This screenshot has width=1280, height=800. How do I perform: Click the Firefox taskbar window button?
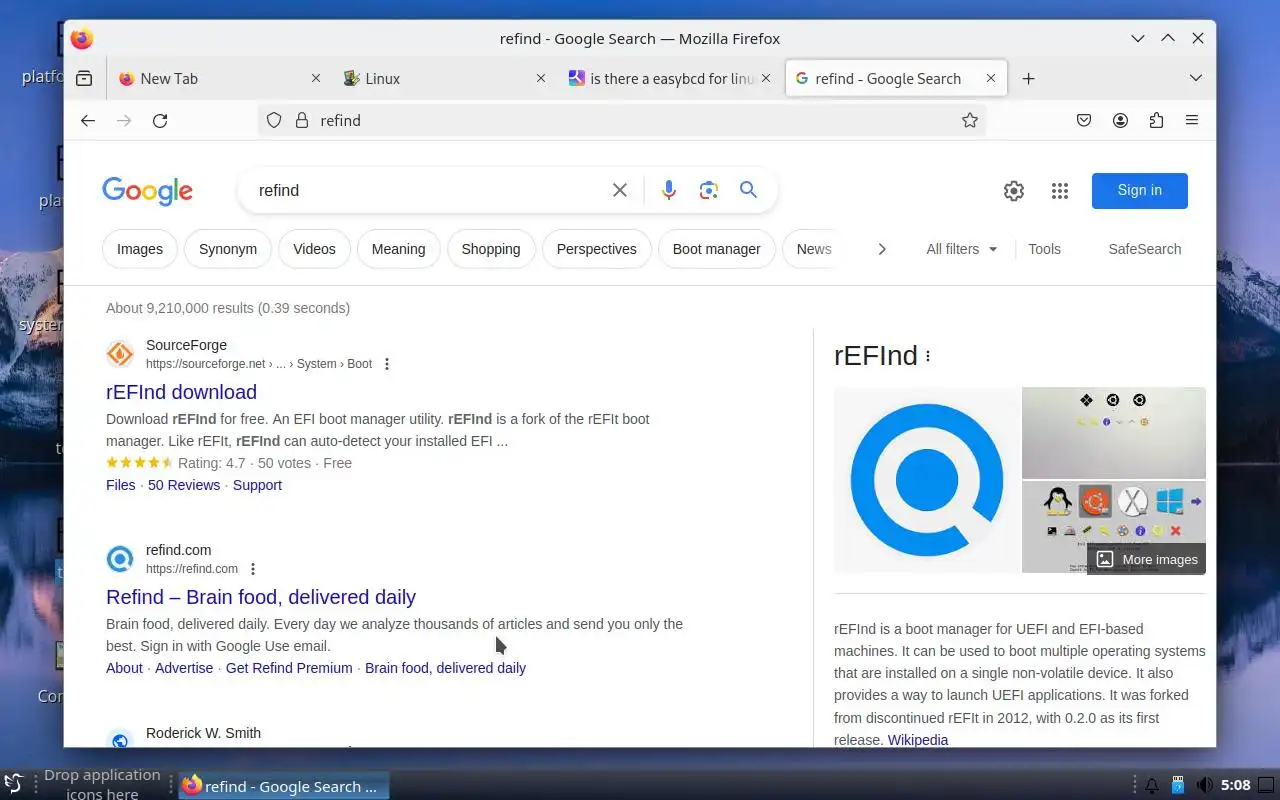(284, 786)
